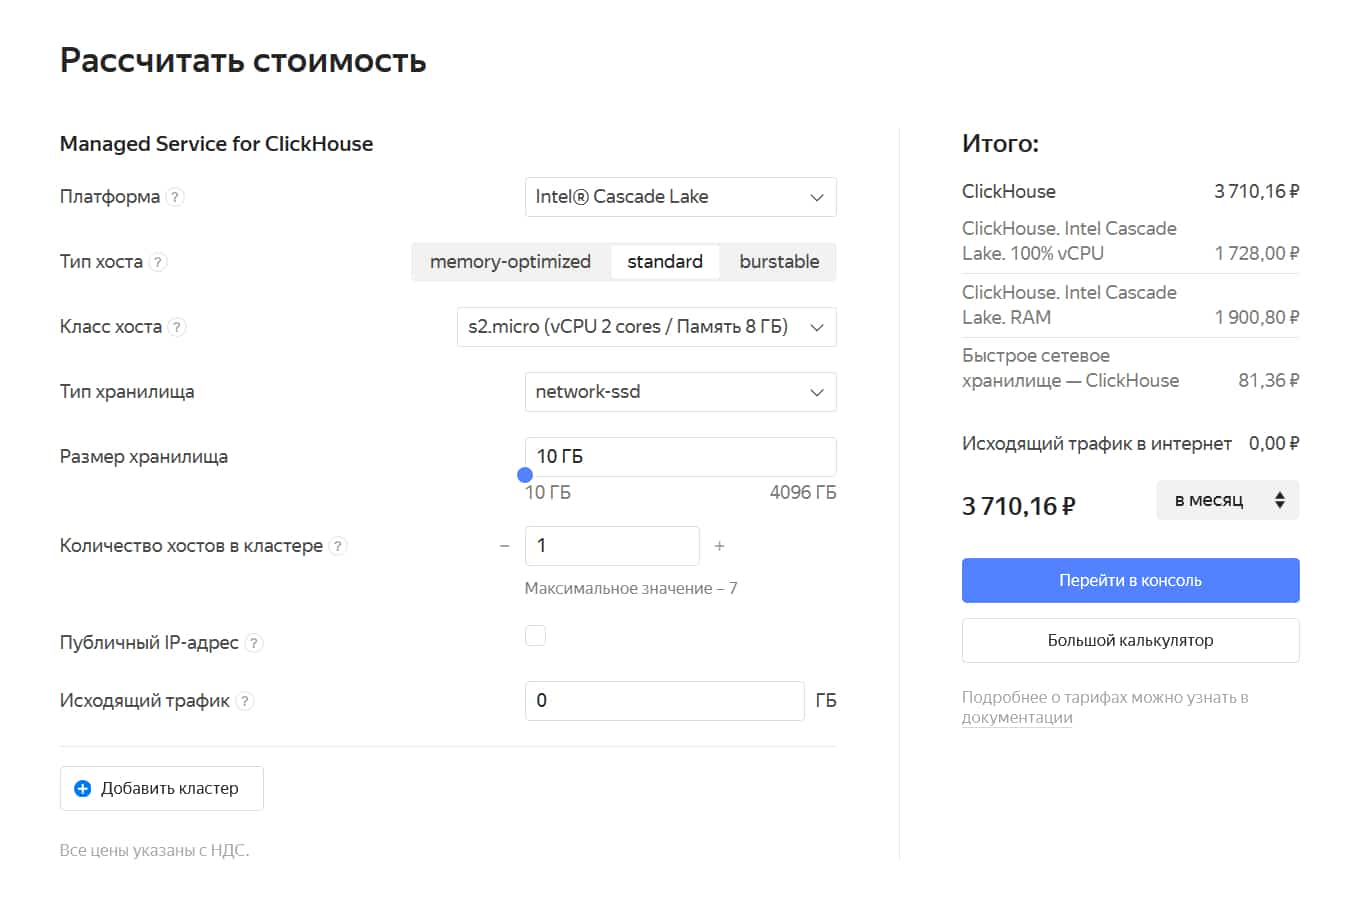This screenshot has width=1358, height=906.
Task: Click the Добавить кластер button
Action: 162,788
